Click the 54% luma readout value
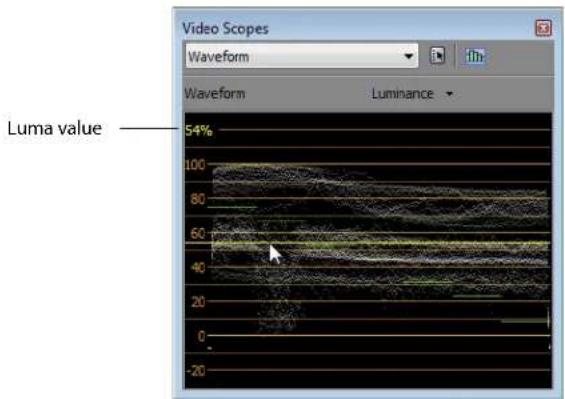 (x=199, y=130)
